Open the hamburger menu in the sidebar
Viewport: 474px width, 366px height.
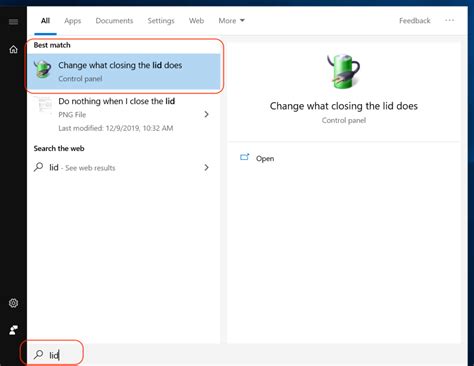tap(13, 22)
